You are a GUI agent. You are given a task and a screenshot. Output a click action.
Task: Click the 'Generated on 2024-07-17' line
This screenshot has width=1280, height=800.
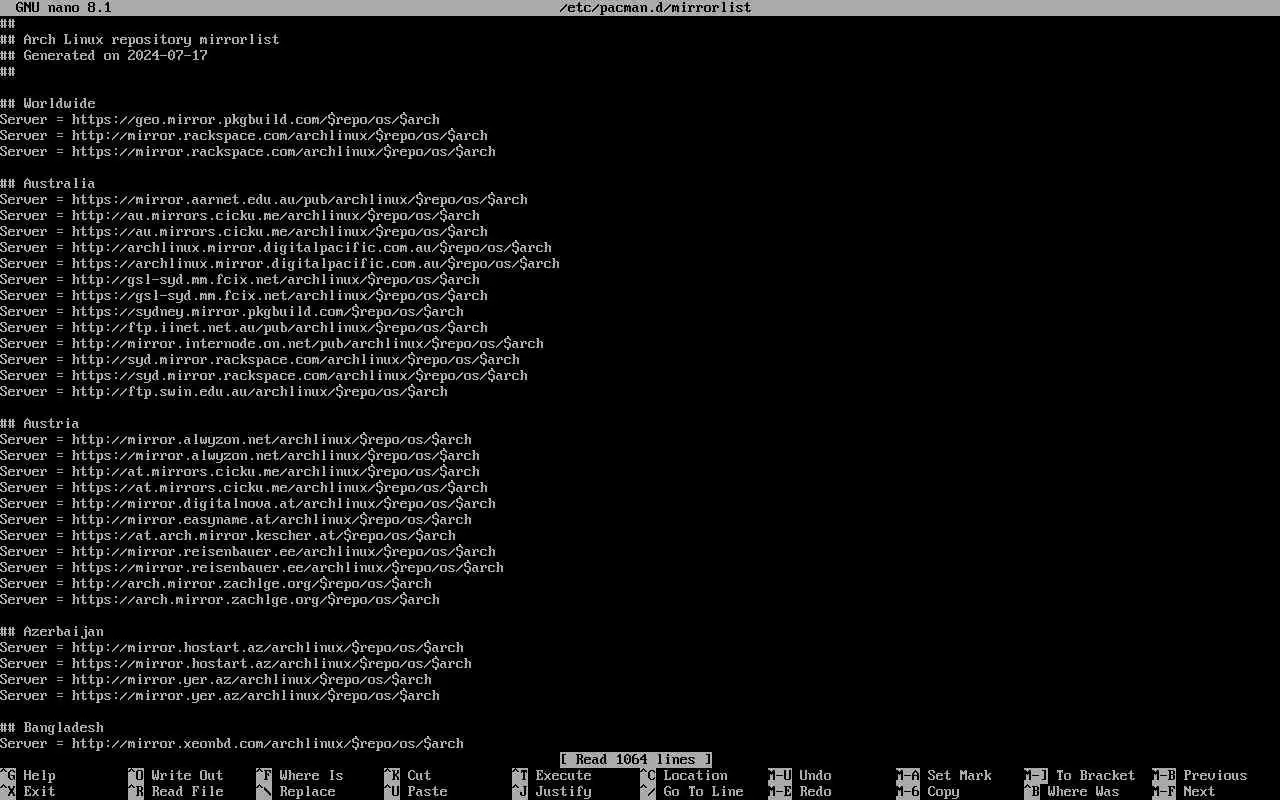(x=104, y=55)
